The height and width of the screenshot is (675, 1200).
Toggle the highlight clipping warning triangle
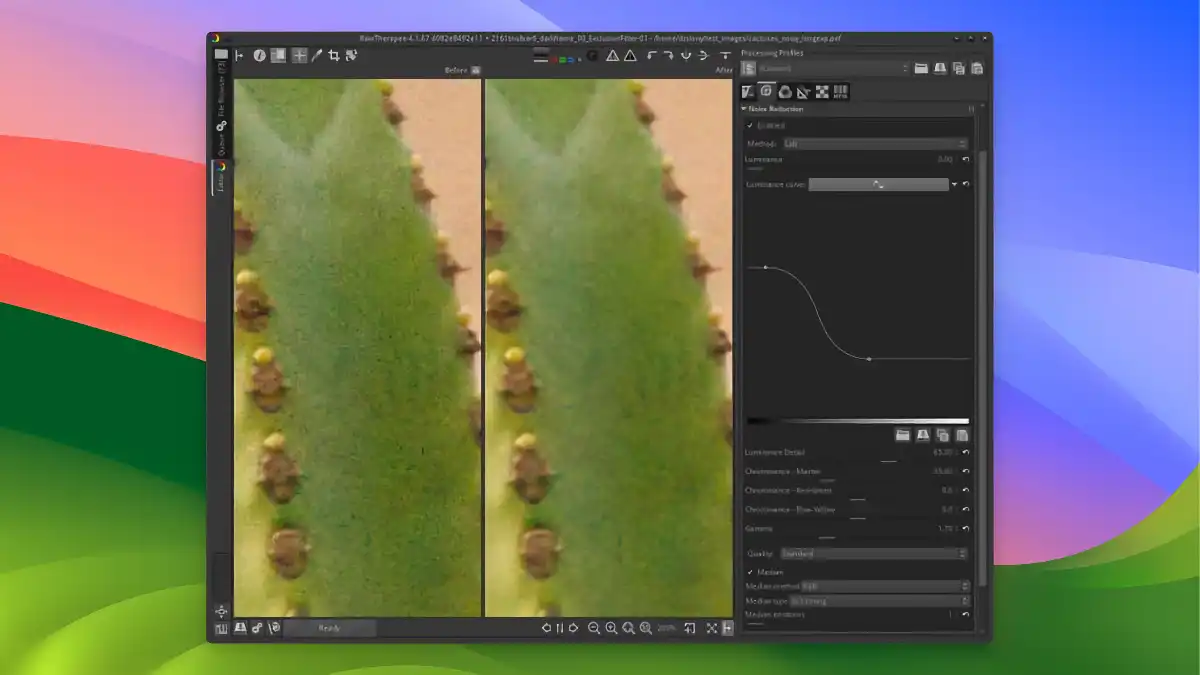613,57
